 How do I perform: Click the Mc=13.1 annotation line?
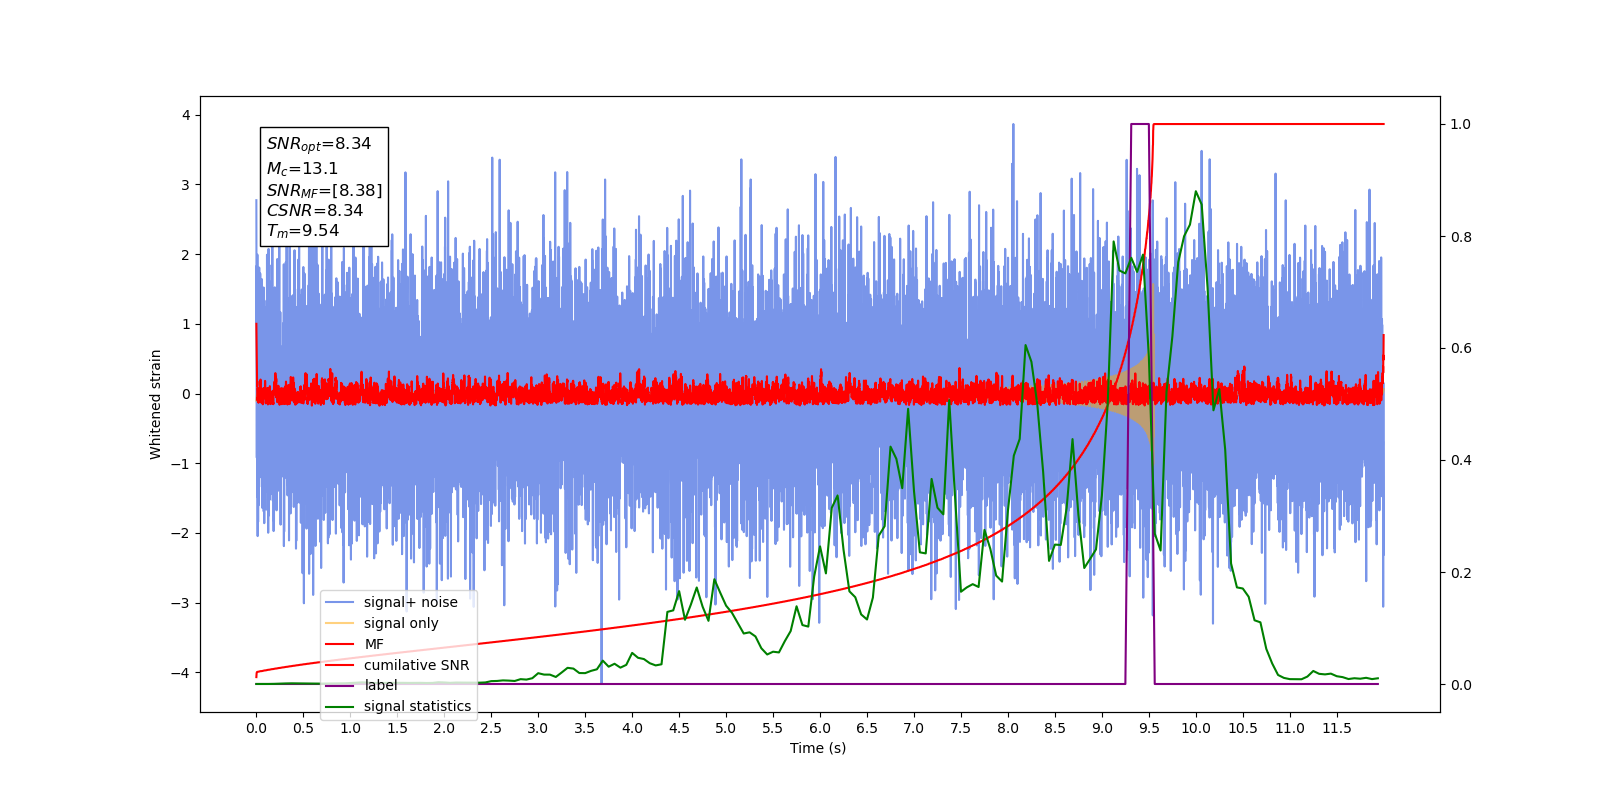302,169
